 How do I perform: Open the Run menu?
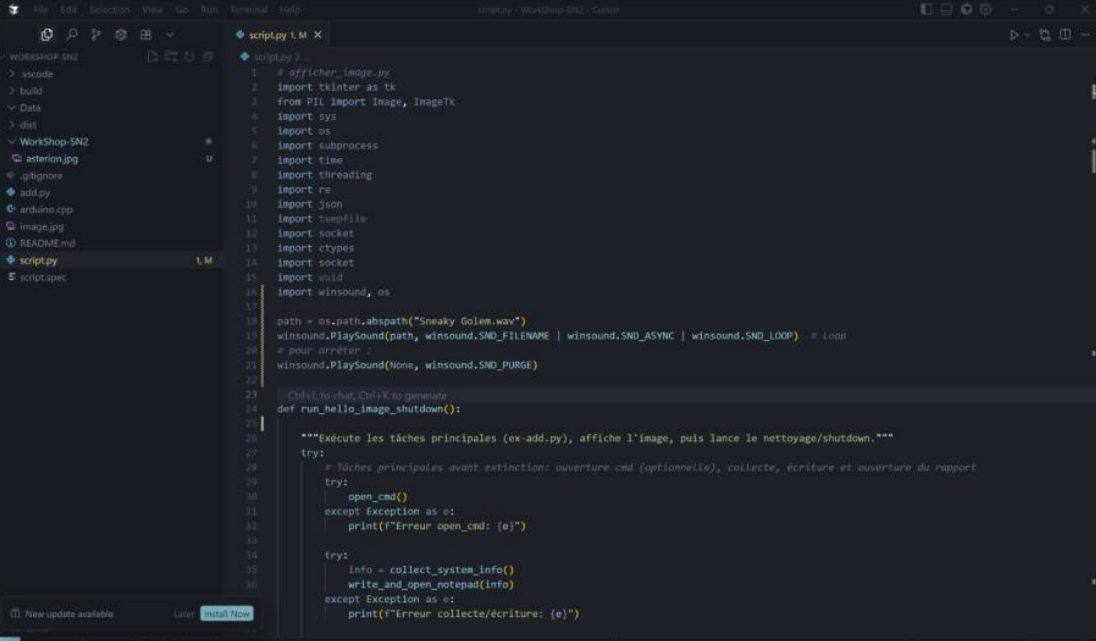(x=209, y=10)
